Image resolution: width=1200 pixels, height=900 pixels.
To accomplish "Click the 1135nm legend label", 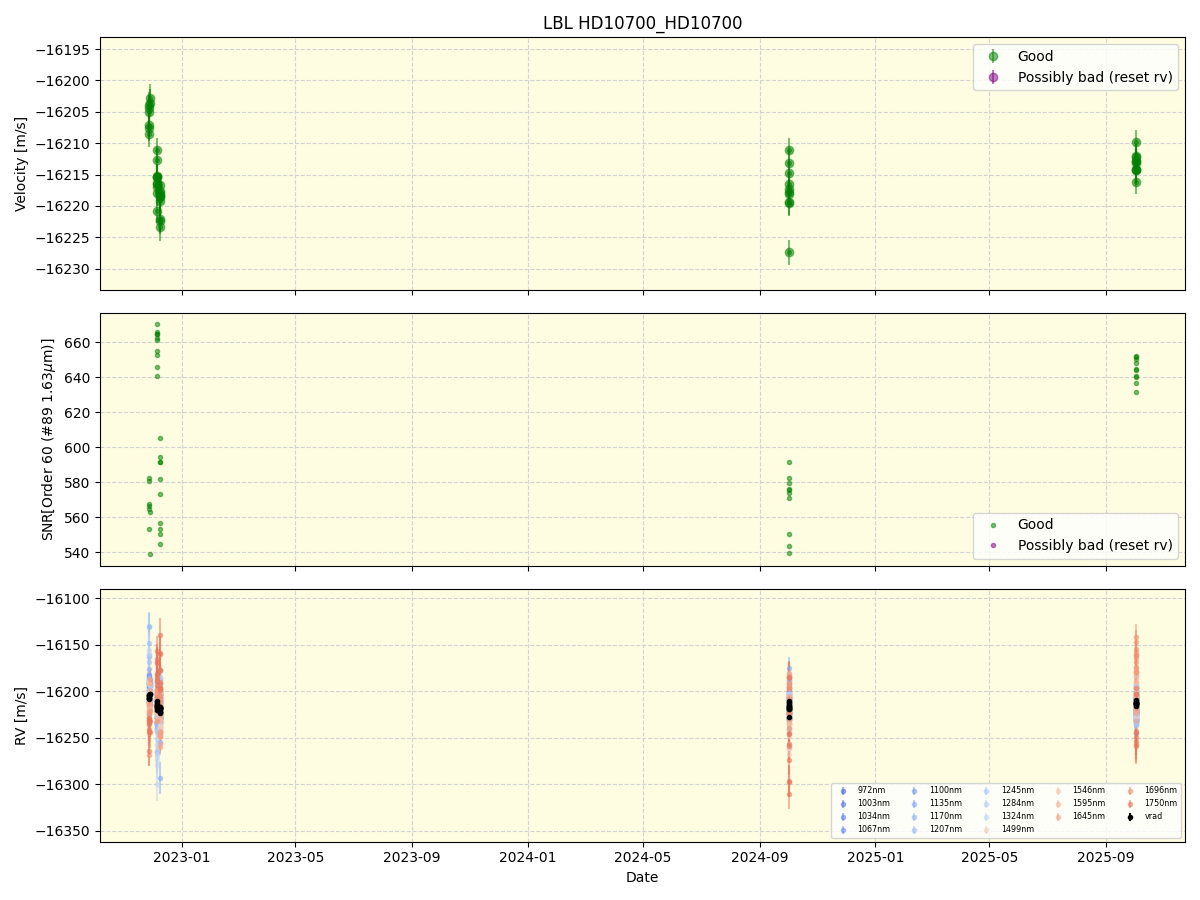I will 946,803.
